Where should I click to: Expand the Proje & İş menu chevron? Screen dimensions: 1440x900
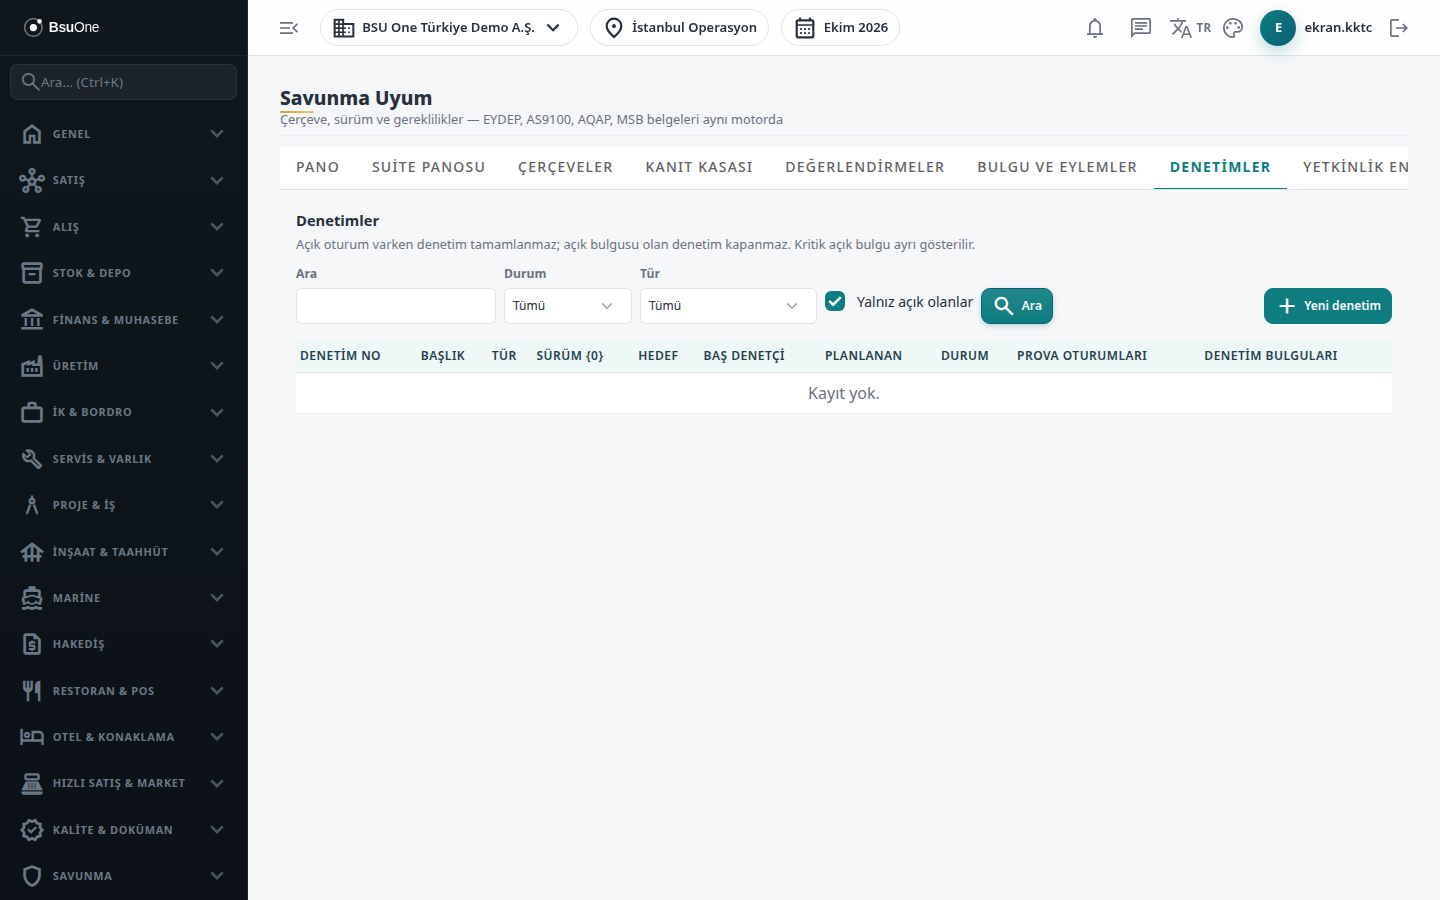click(217, 505)
